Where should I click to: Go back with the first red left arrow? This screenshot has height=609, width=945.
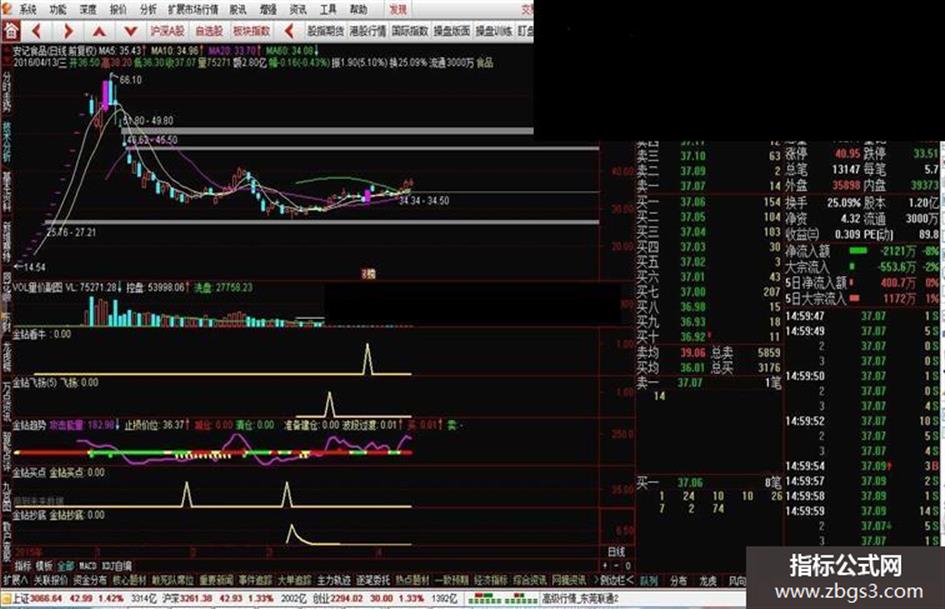(36, 31)
